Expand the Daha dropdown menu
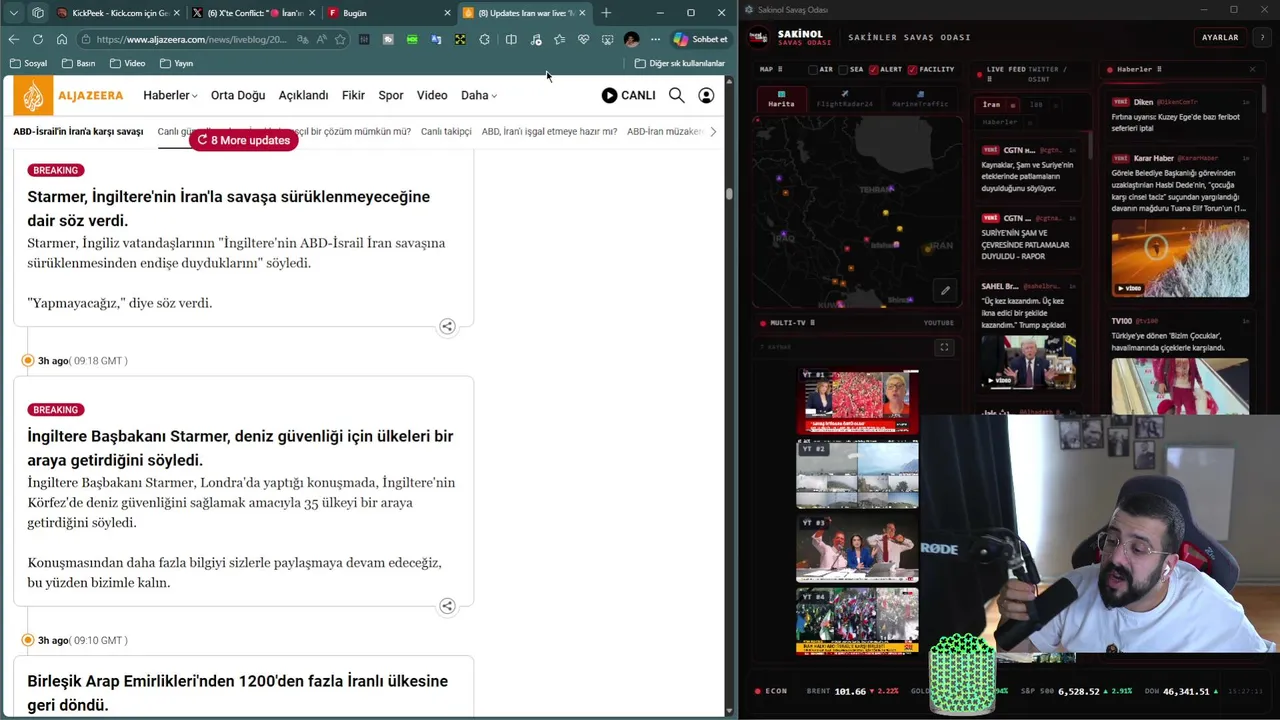1280x720 pixels. coord(479,95)
